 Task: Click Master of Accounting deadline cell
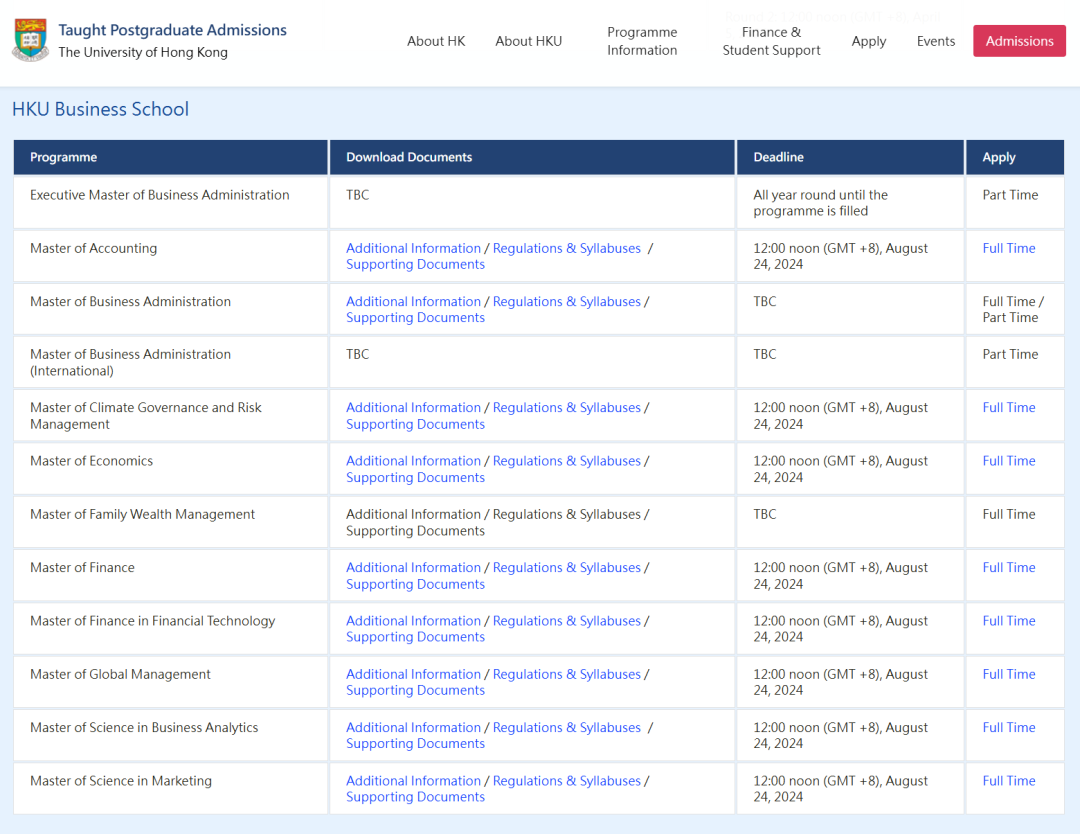(x=850, y=256)
